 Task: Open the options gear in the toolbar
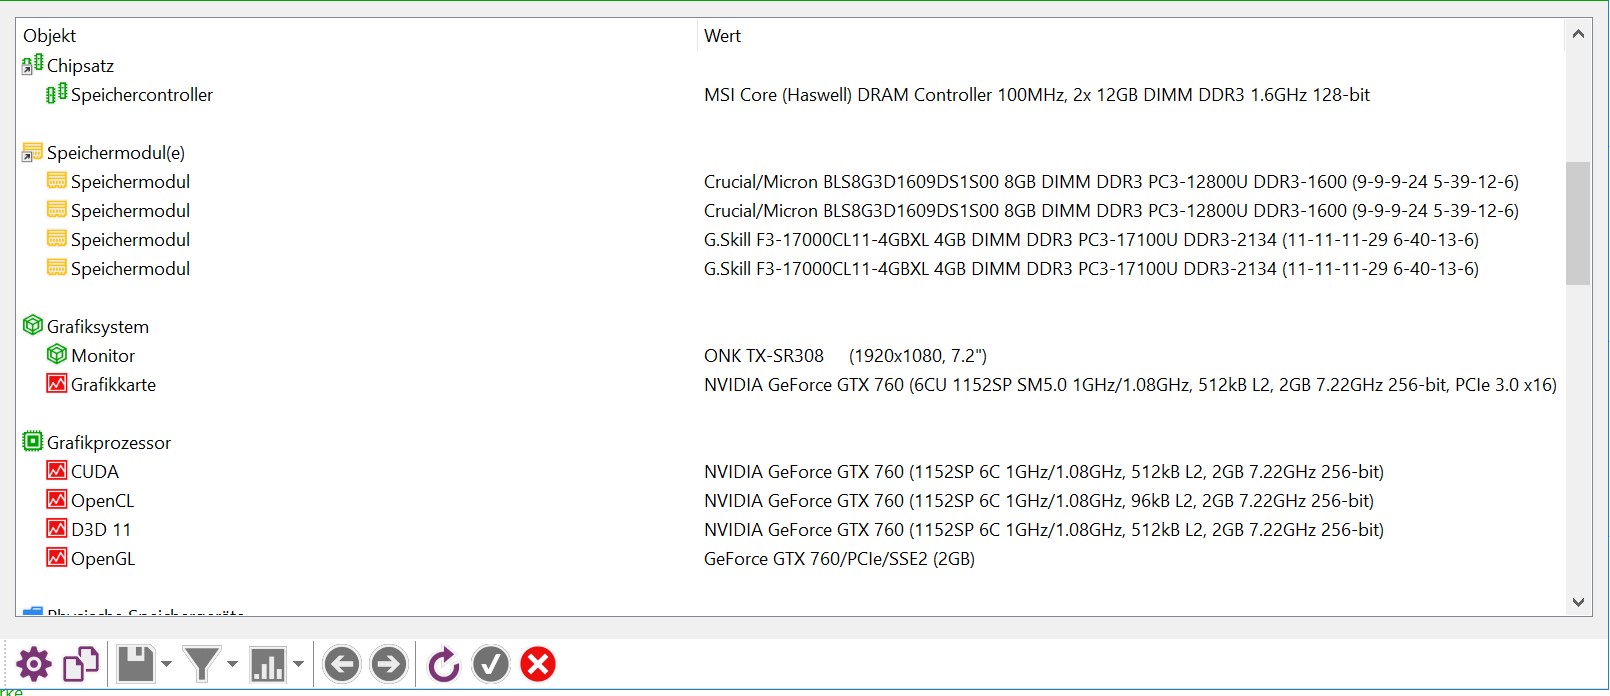pyautogui.click(x=33, y=664)
